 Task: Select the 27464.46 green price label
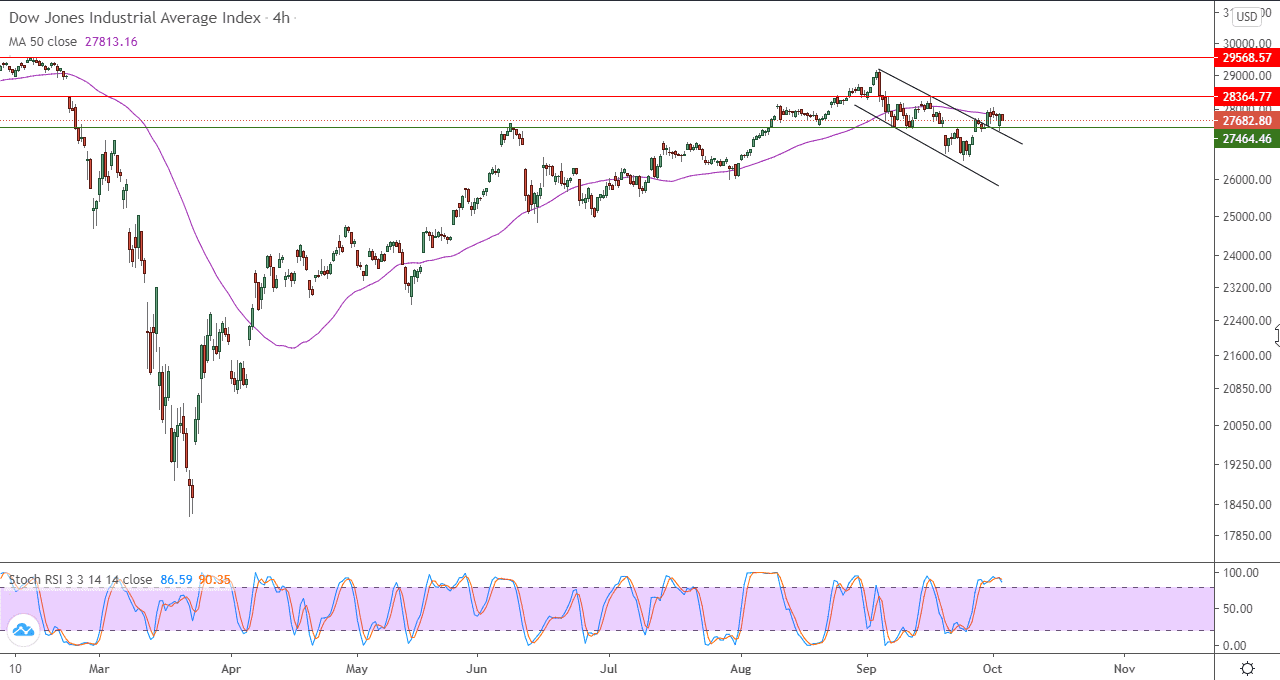(x=1246, y=139)
